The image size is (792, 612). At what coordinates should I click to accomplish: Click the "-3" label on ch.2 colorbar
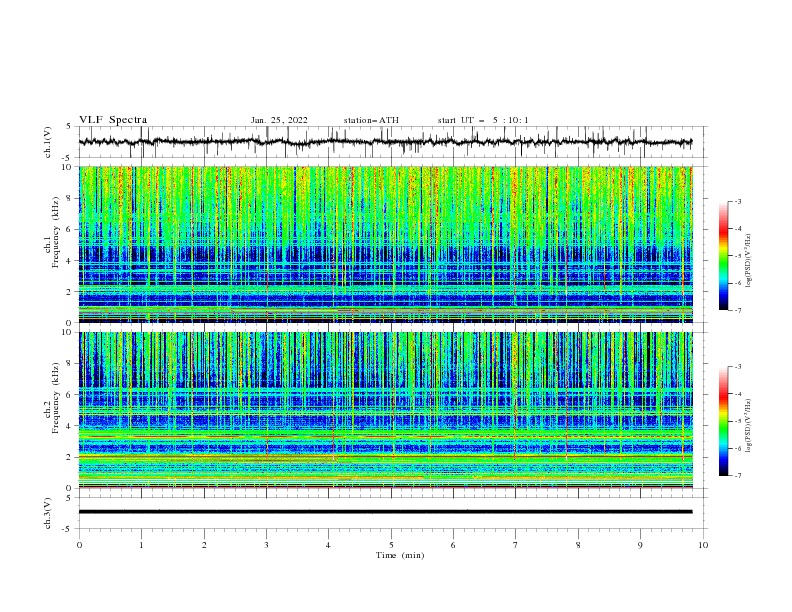coord(737,367)
